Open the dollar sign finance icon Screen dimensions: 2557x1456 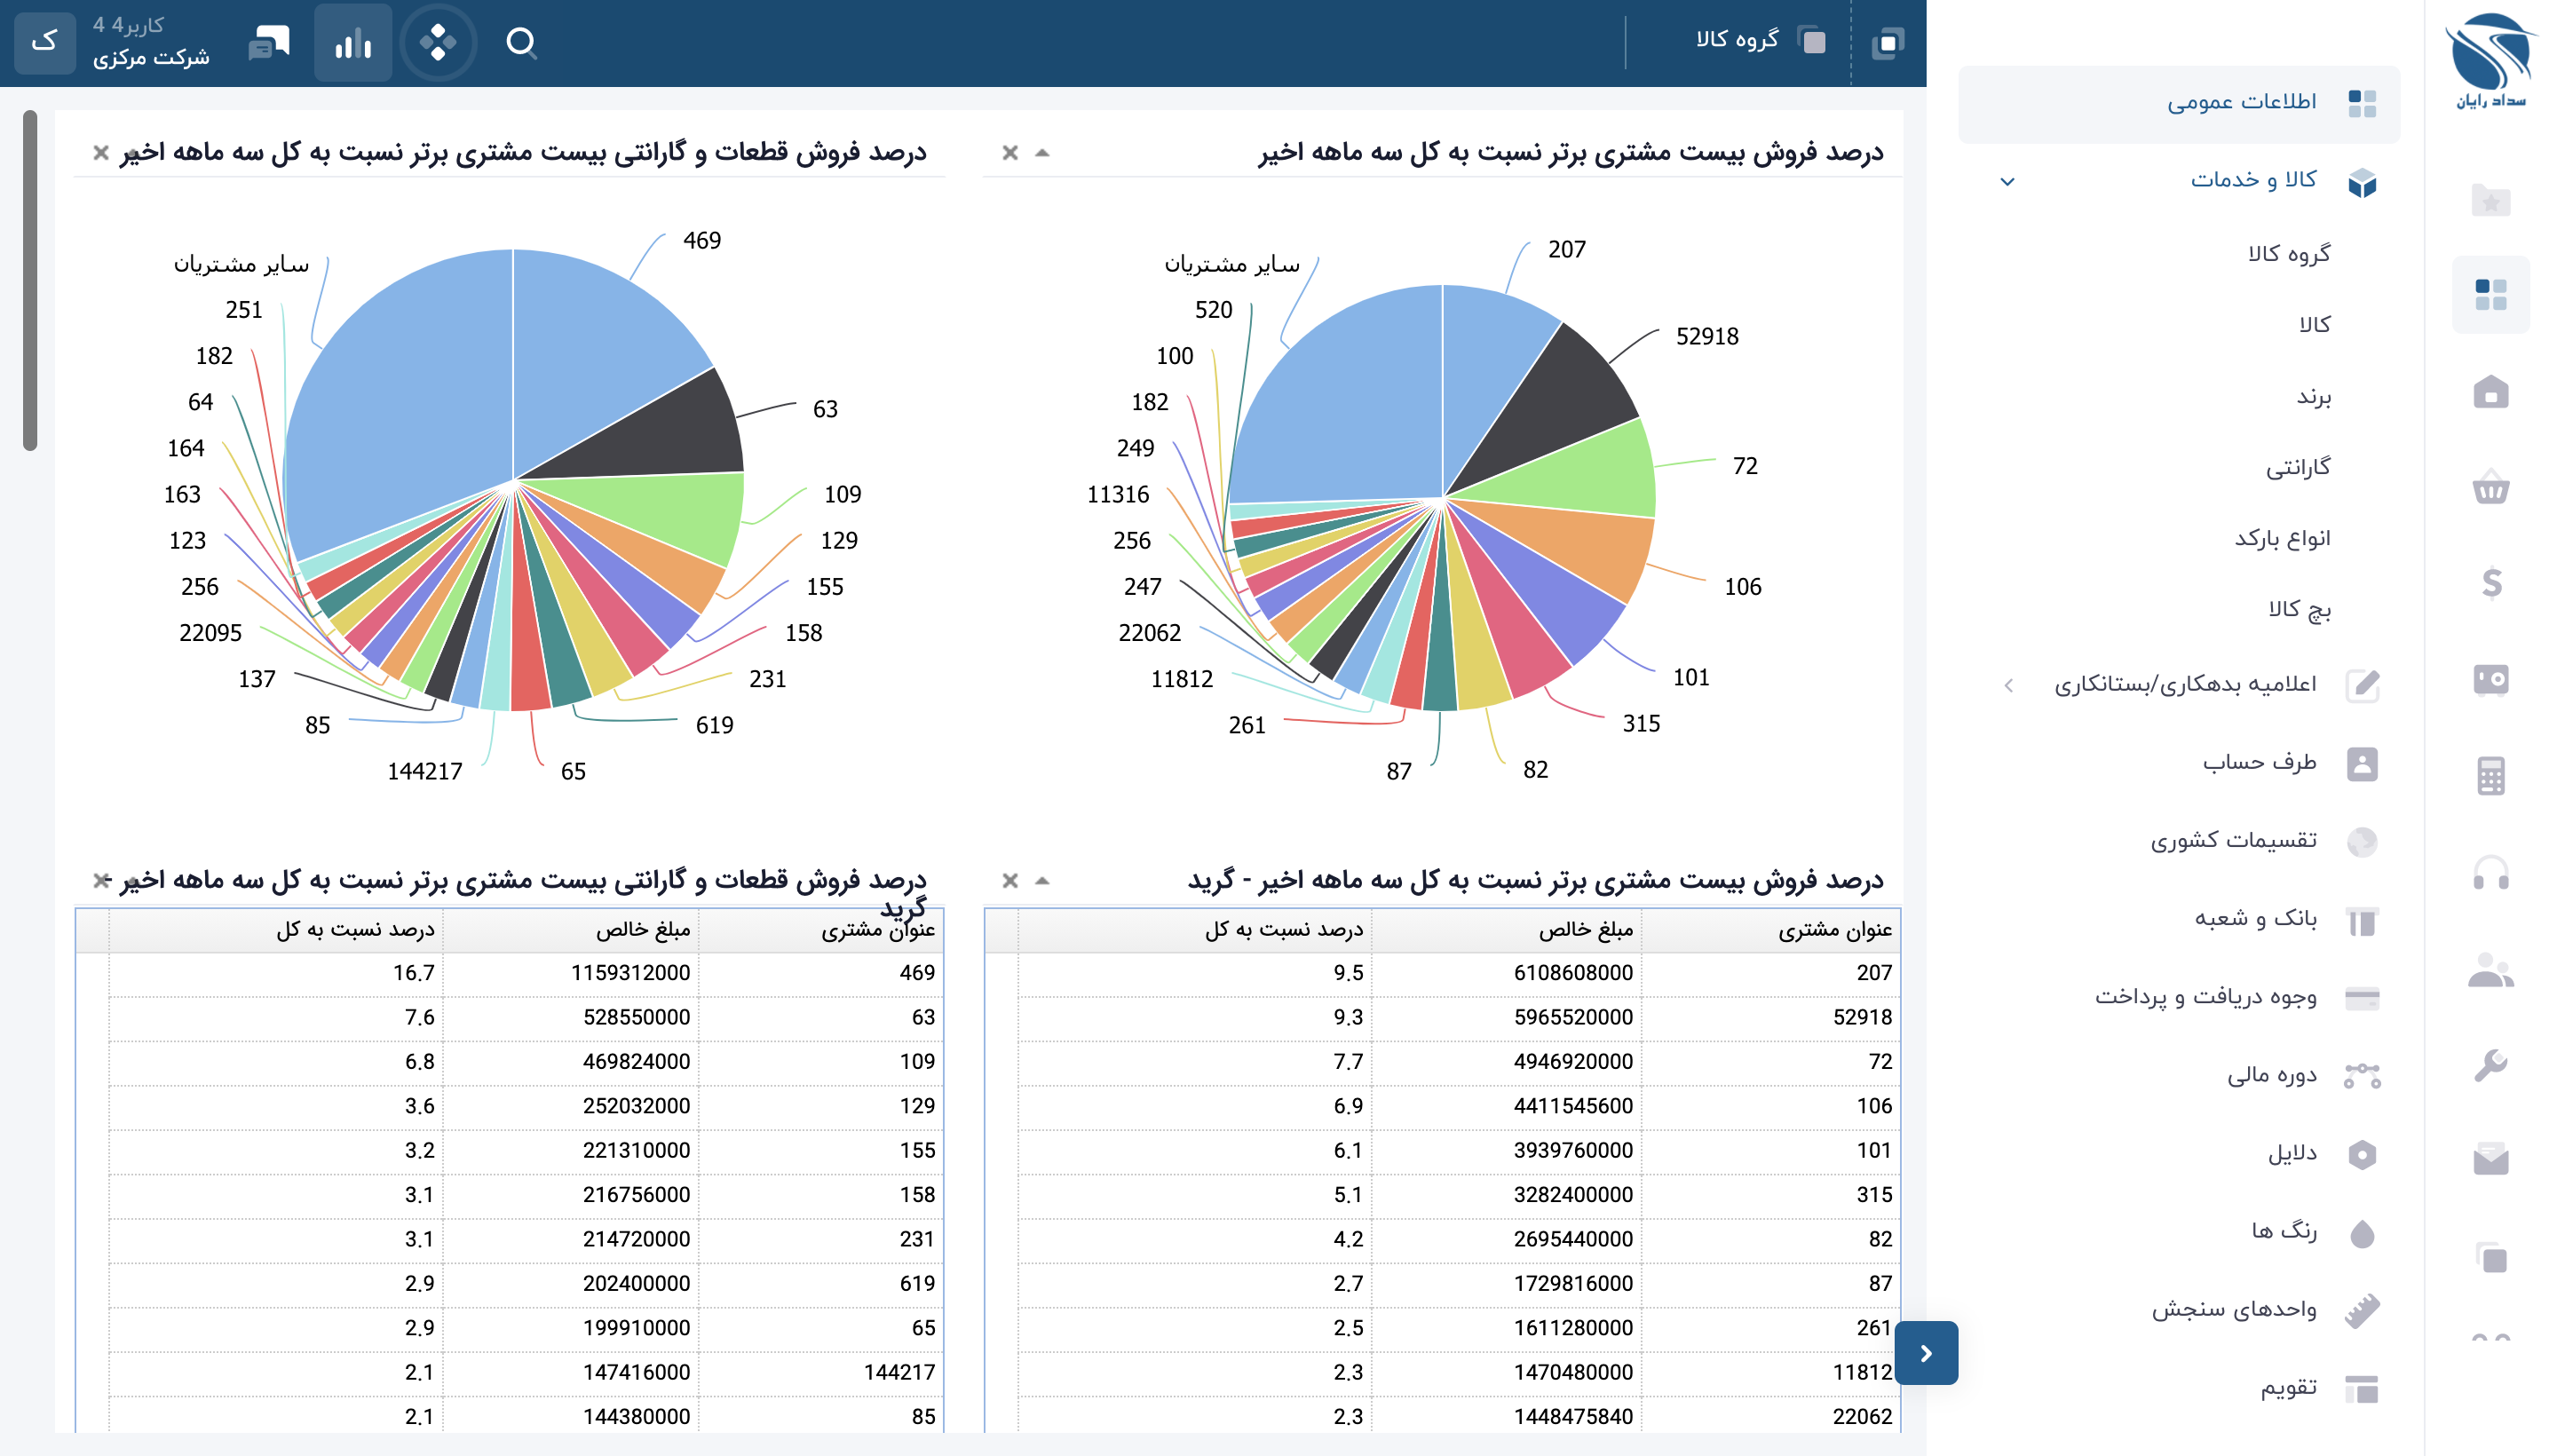2490,583
